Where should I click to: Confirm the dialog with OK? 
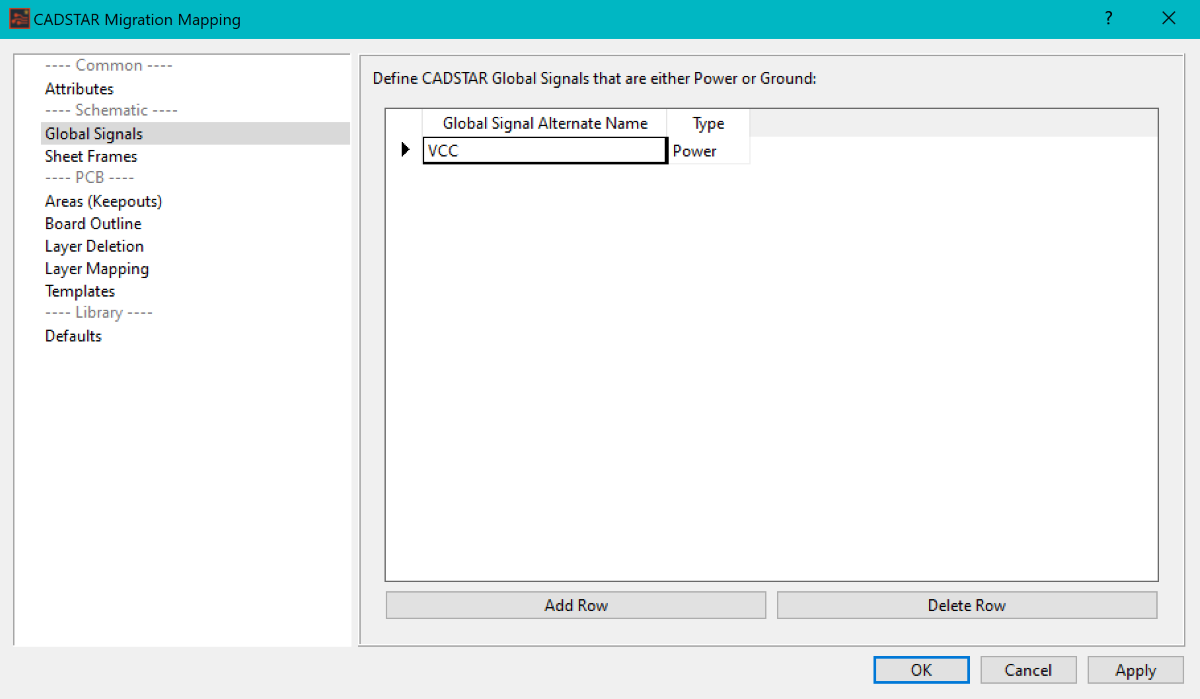coord(921,670)
